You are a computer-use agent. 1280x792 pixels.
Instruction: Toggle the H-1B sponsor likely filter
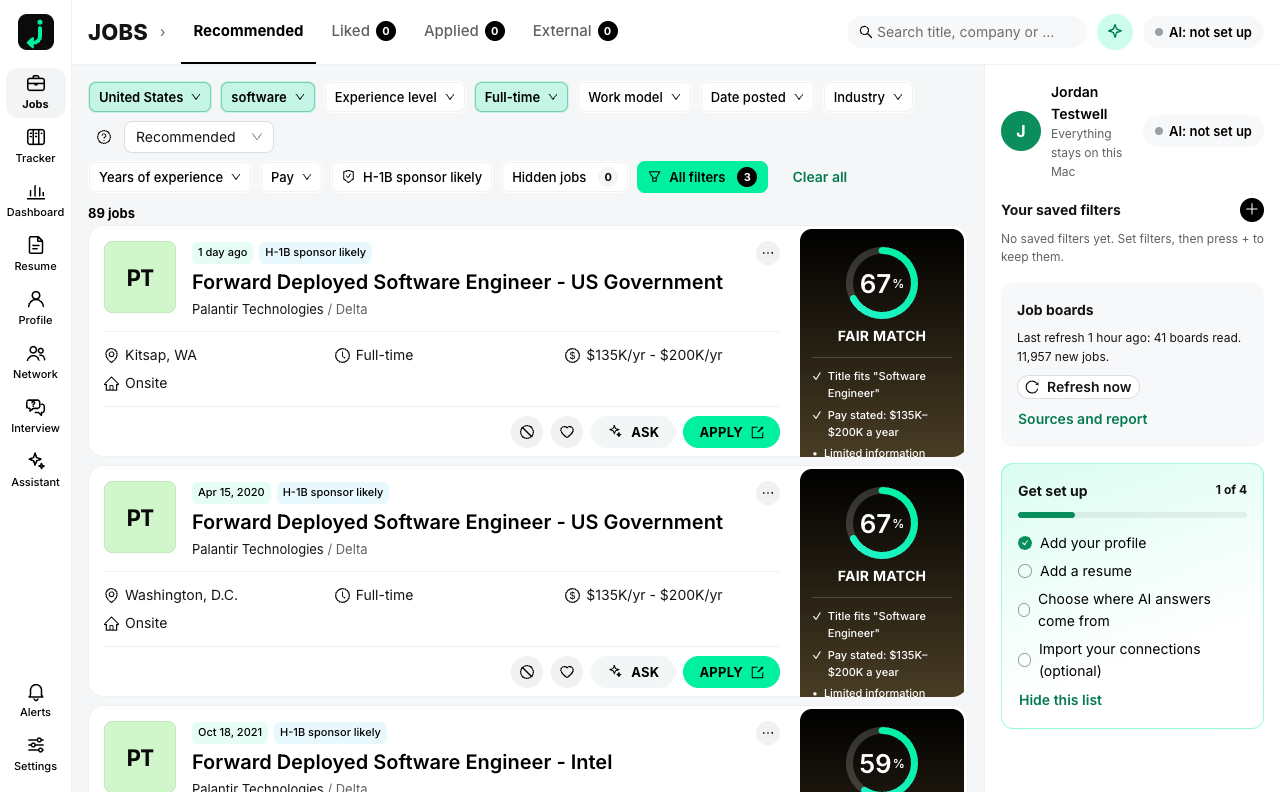tap(412, 177)
